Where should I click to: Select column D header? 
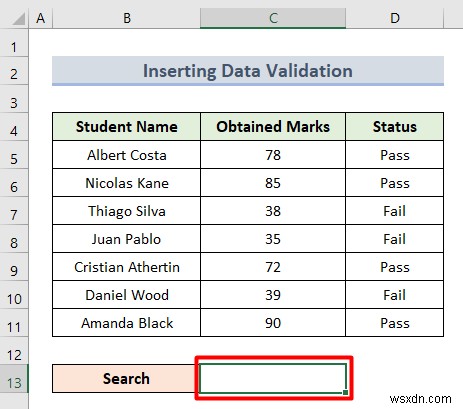(395, 18)
